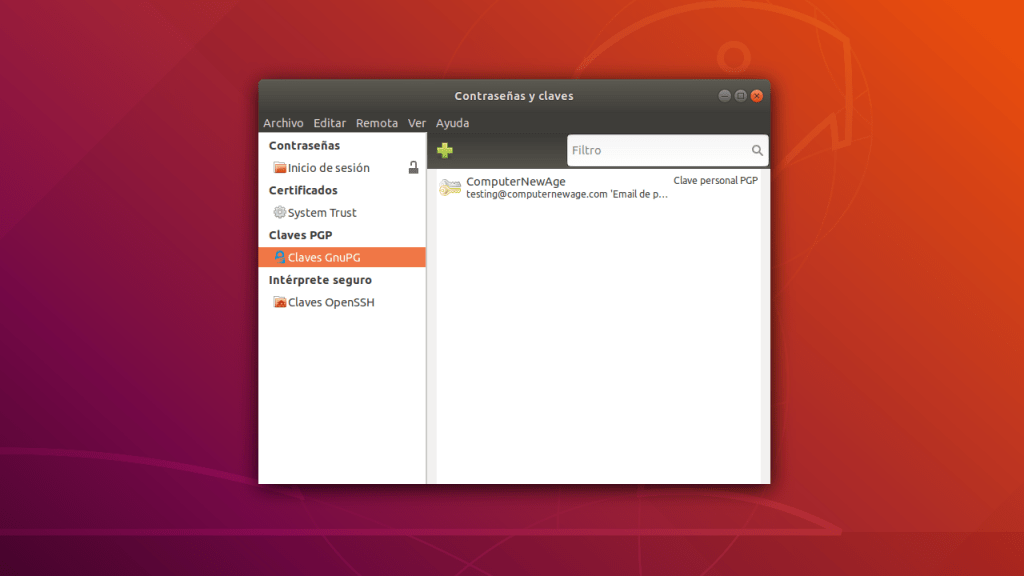Open the Archivo menu
Viewport: 1024px width, 576px height.
click(283, 122)
